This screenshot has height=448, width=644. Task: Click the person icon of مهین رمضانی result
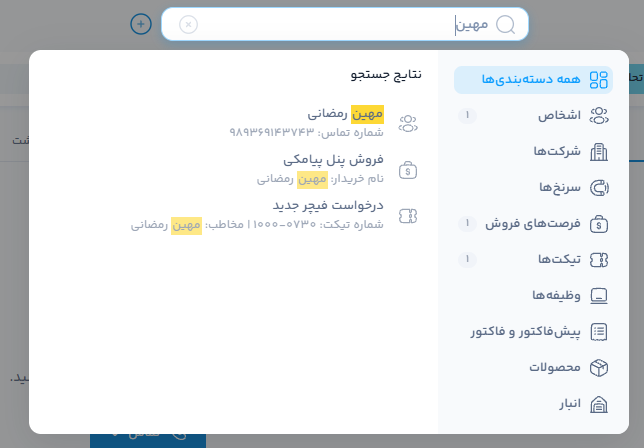[408, 124]
